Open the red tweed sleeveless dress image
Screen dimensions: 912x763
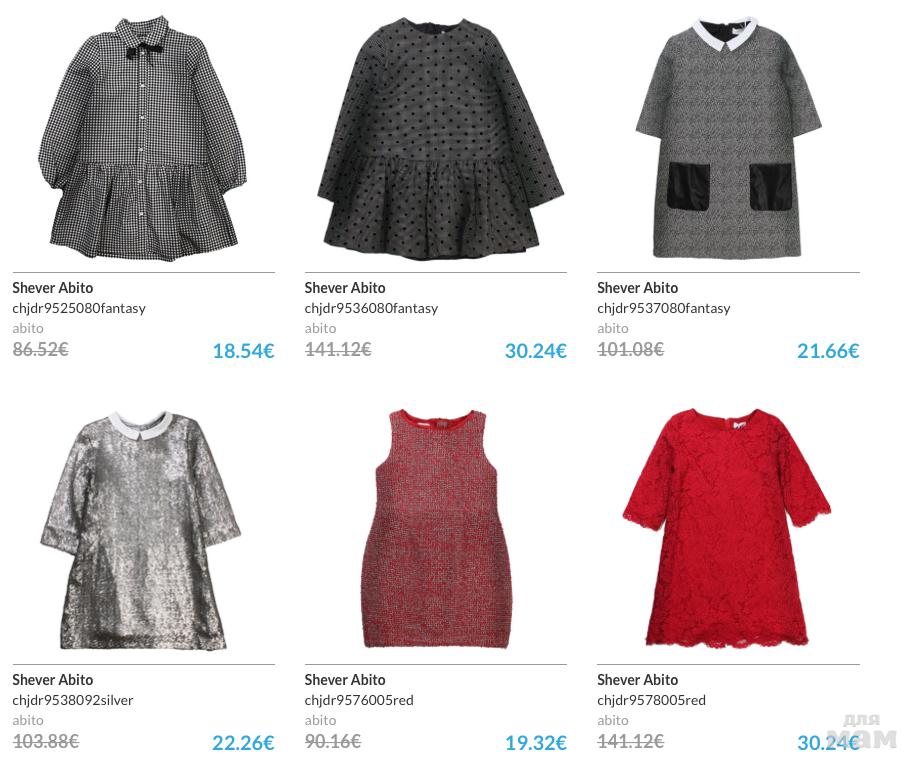coord(437,529)
